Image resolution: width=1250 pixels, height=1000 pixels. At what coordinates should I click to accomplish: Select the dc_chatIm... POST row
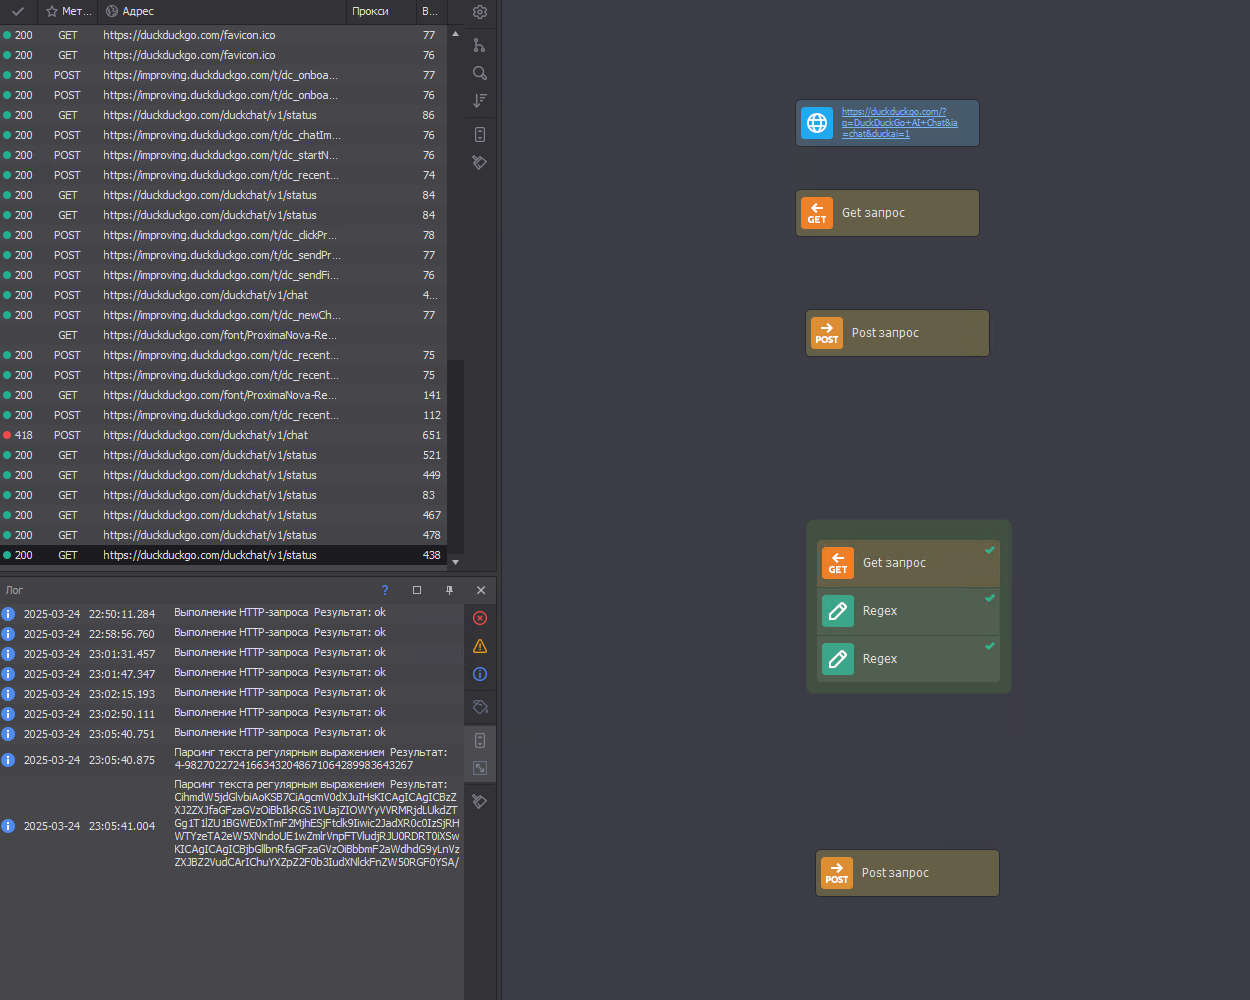click(x=223, y=135)
